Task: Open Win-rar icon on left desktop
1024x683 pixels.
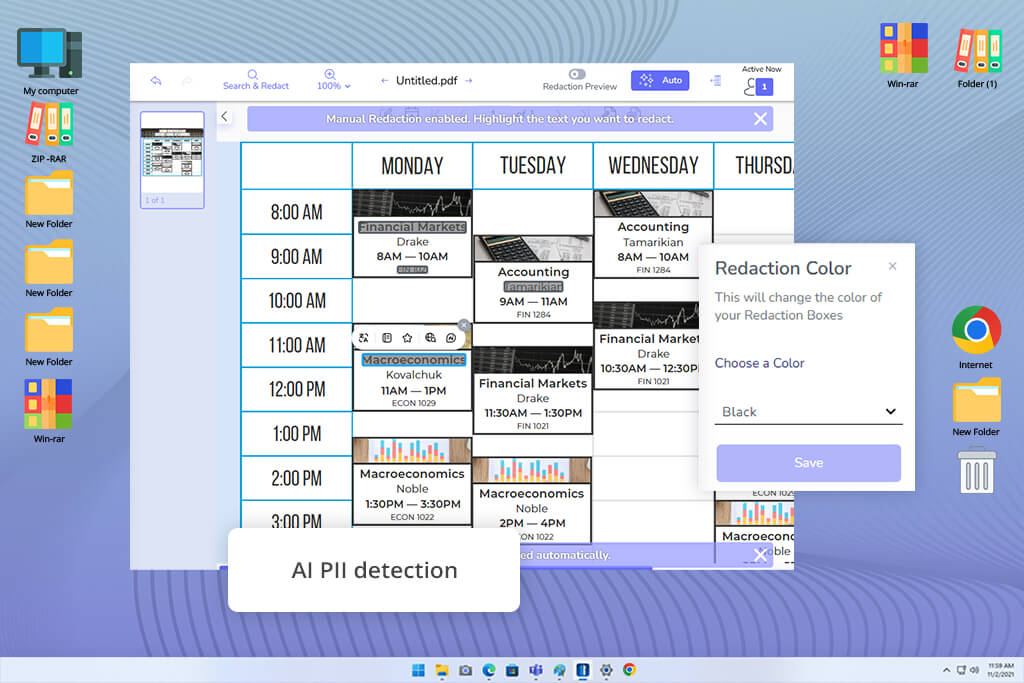Action: click(x=49, y=410)
